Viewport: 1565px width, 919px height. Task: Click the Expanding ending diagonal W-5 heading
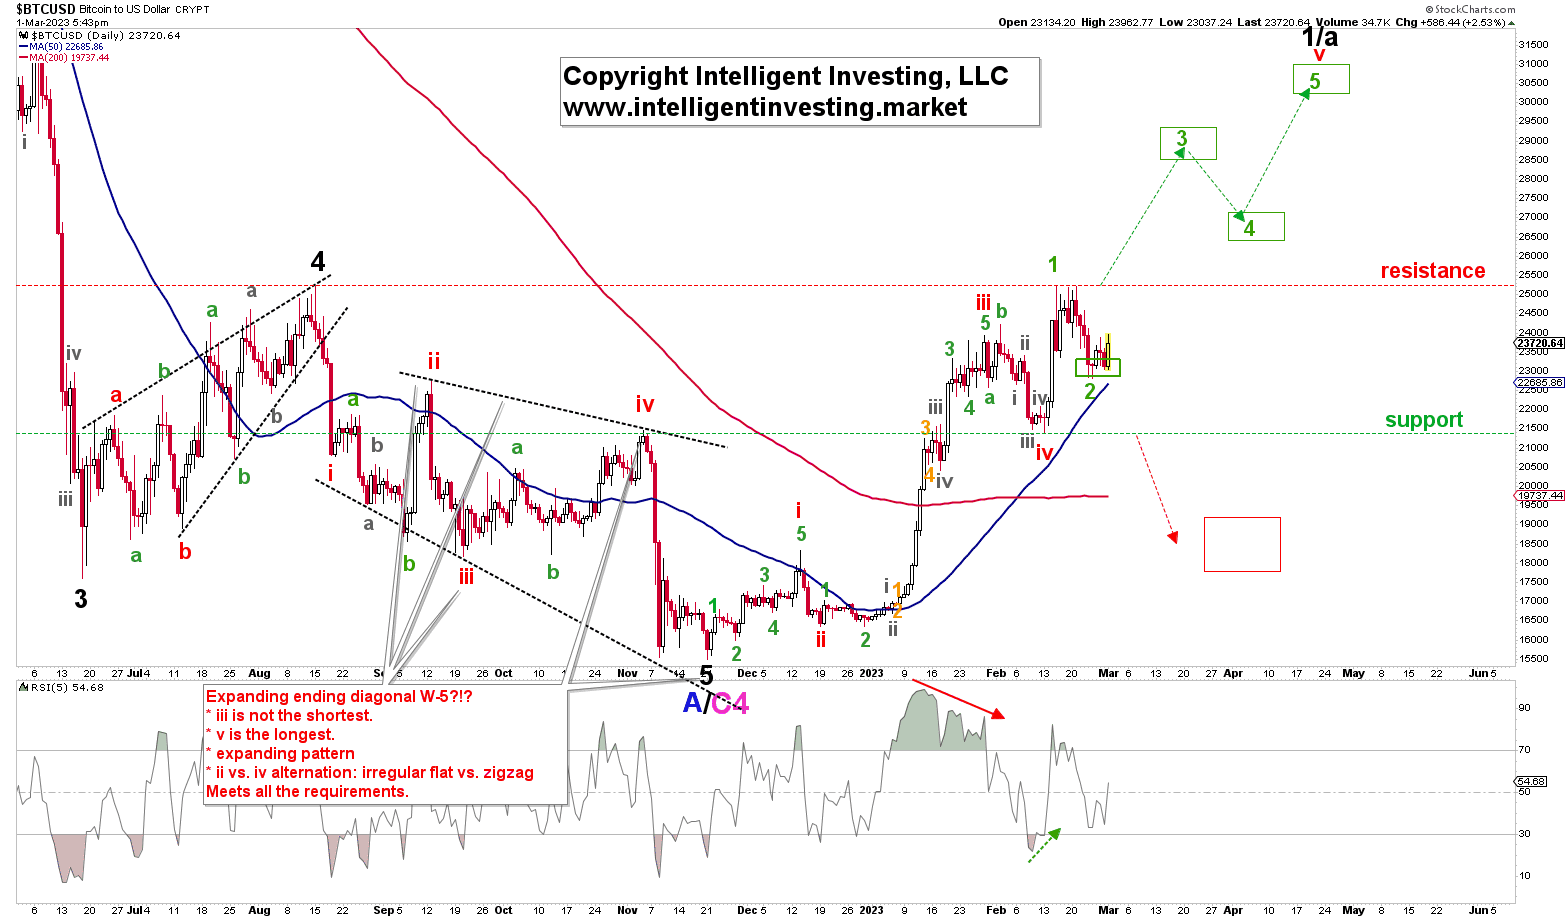pyautogui.click(x=339, y=697)
